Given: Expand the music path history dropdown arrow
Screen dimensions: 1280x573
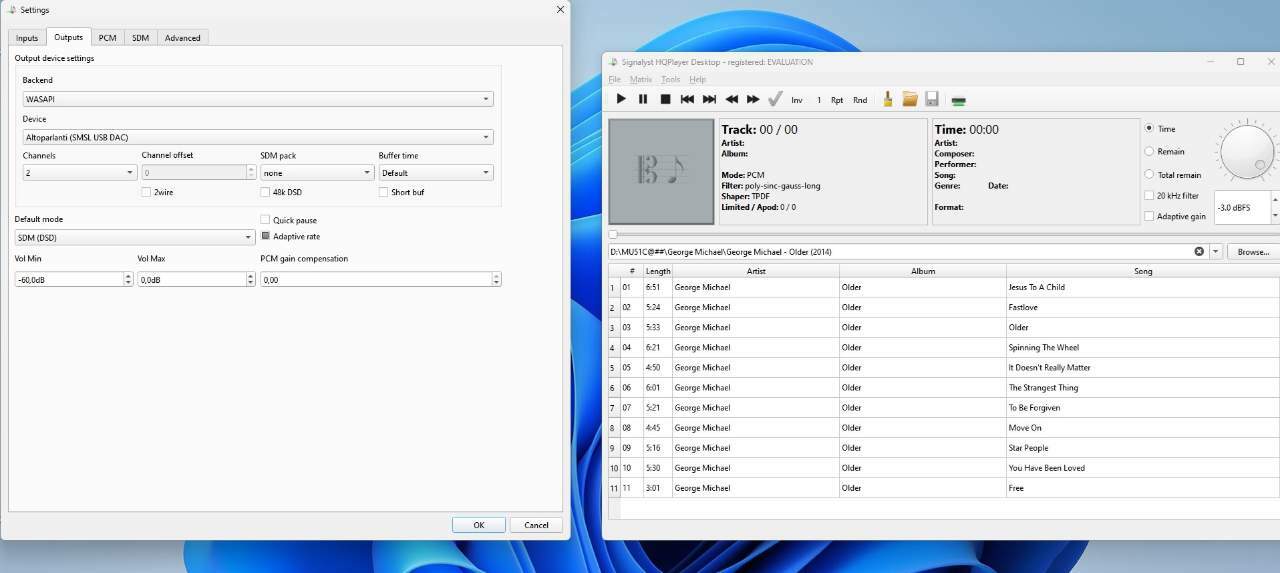Looking at the screenshot, I should (1216, 252).
